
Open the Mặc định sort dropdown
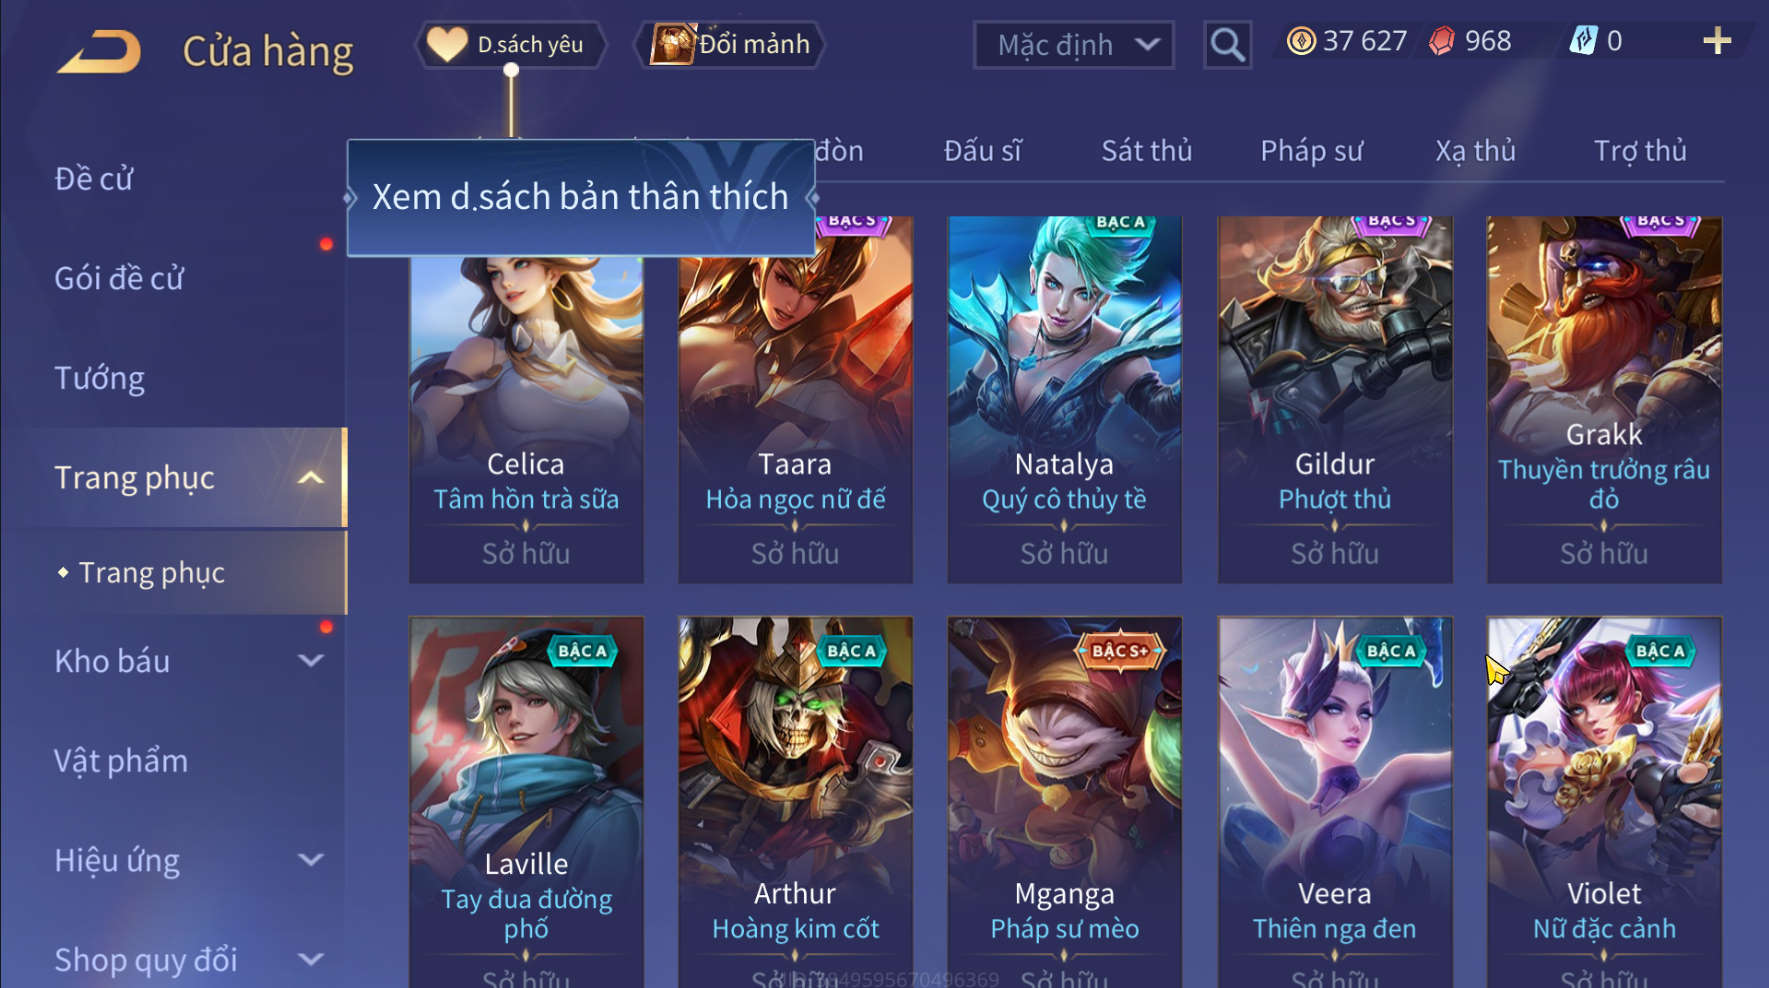click(1073, 45)
